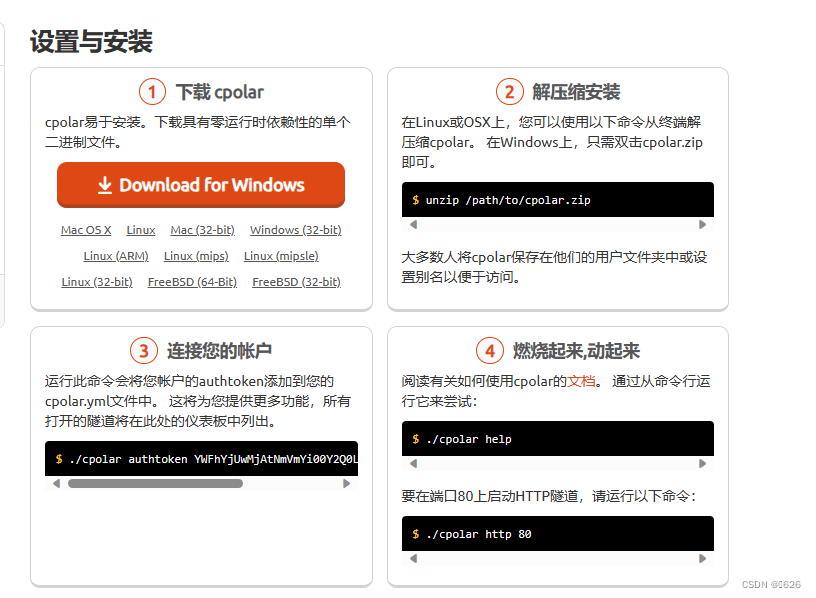Open the Linux download link
The height and width of the screenshot is (598, 816).
pos(141,230)
